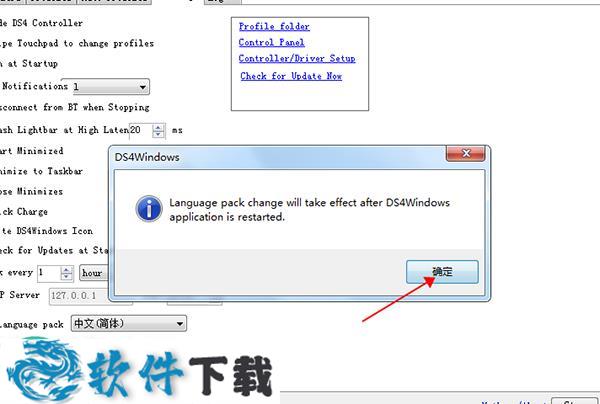Toggle the Quick Charge option

(24, 212)
